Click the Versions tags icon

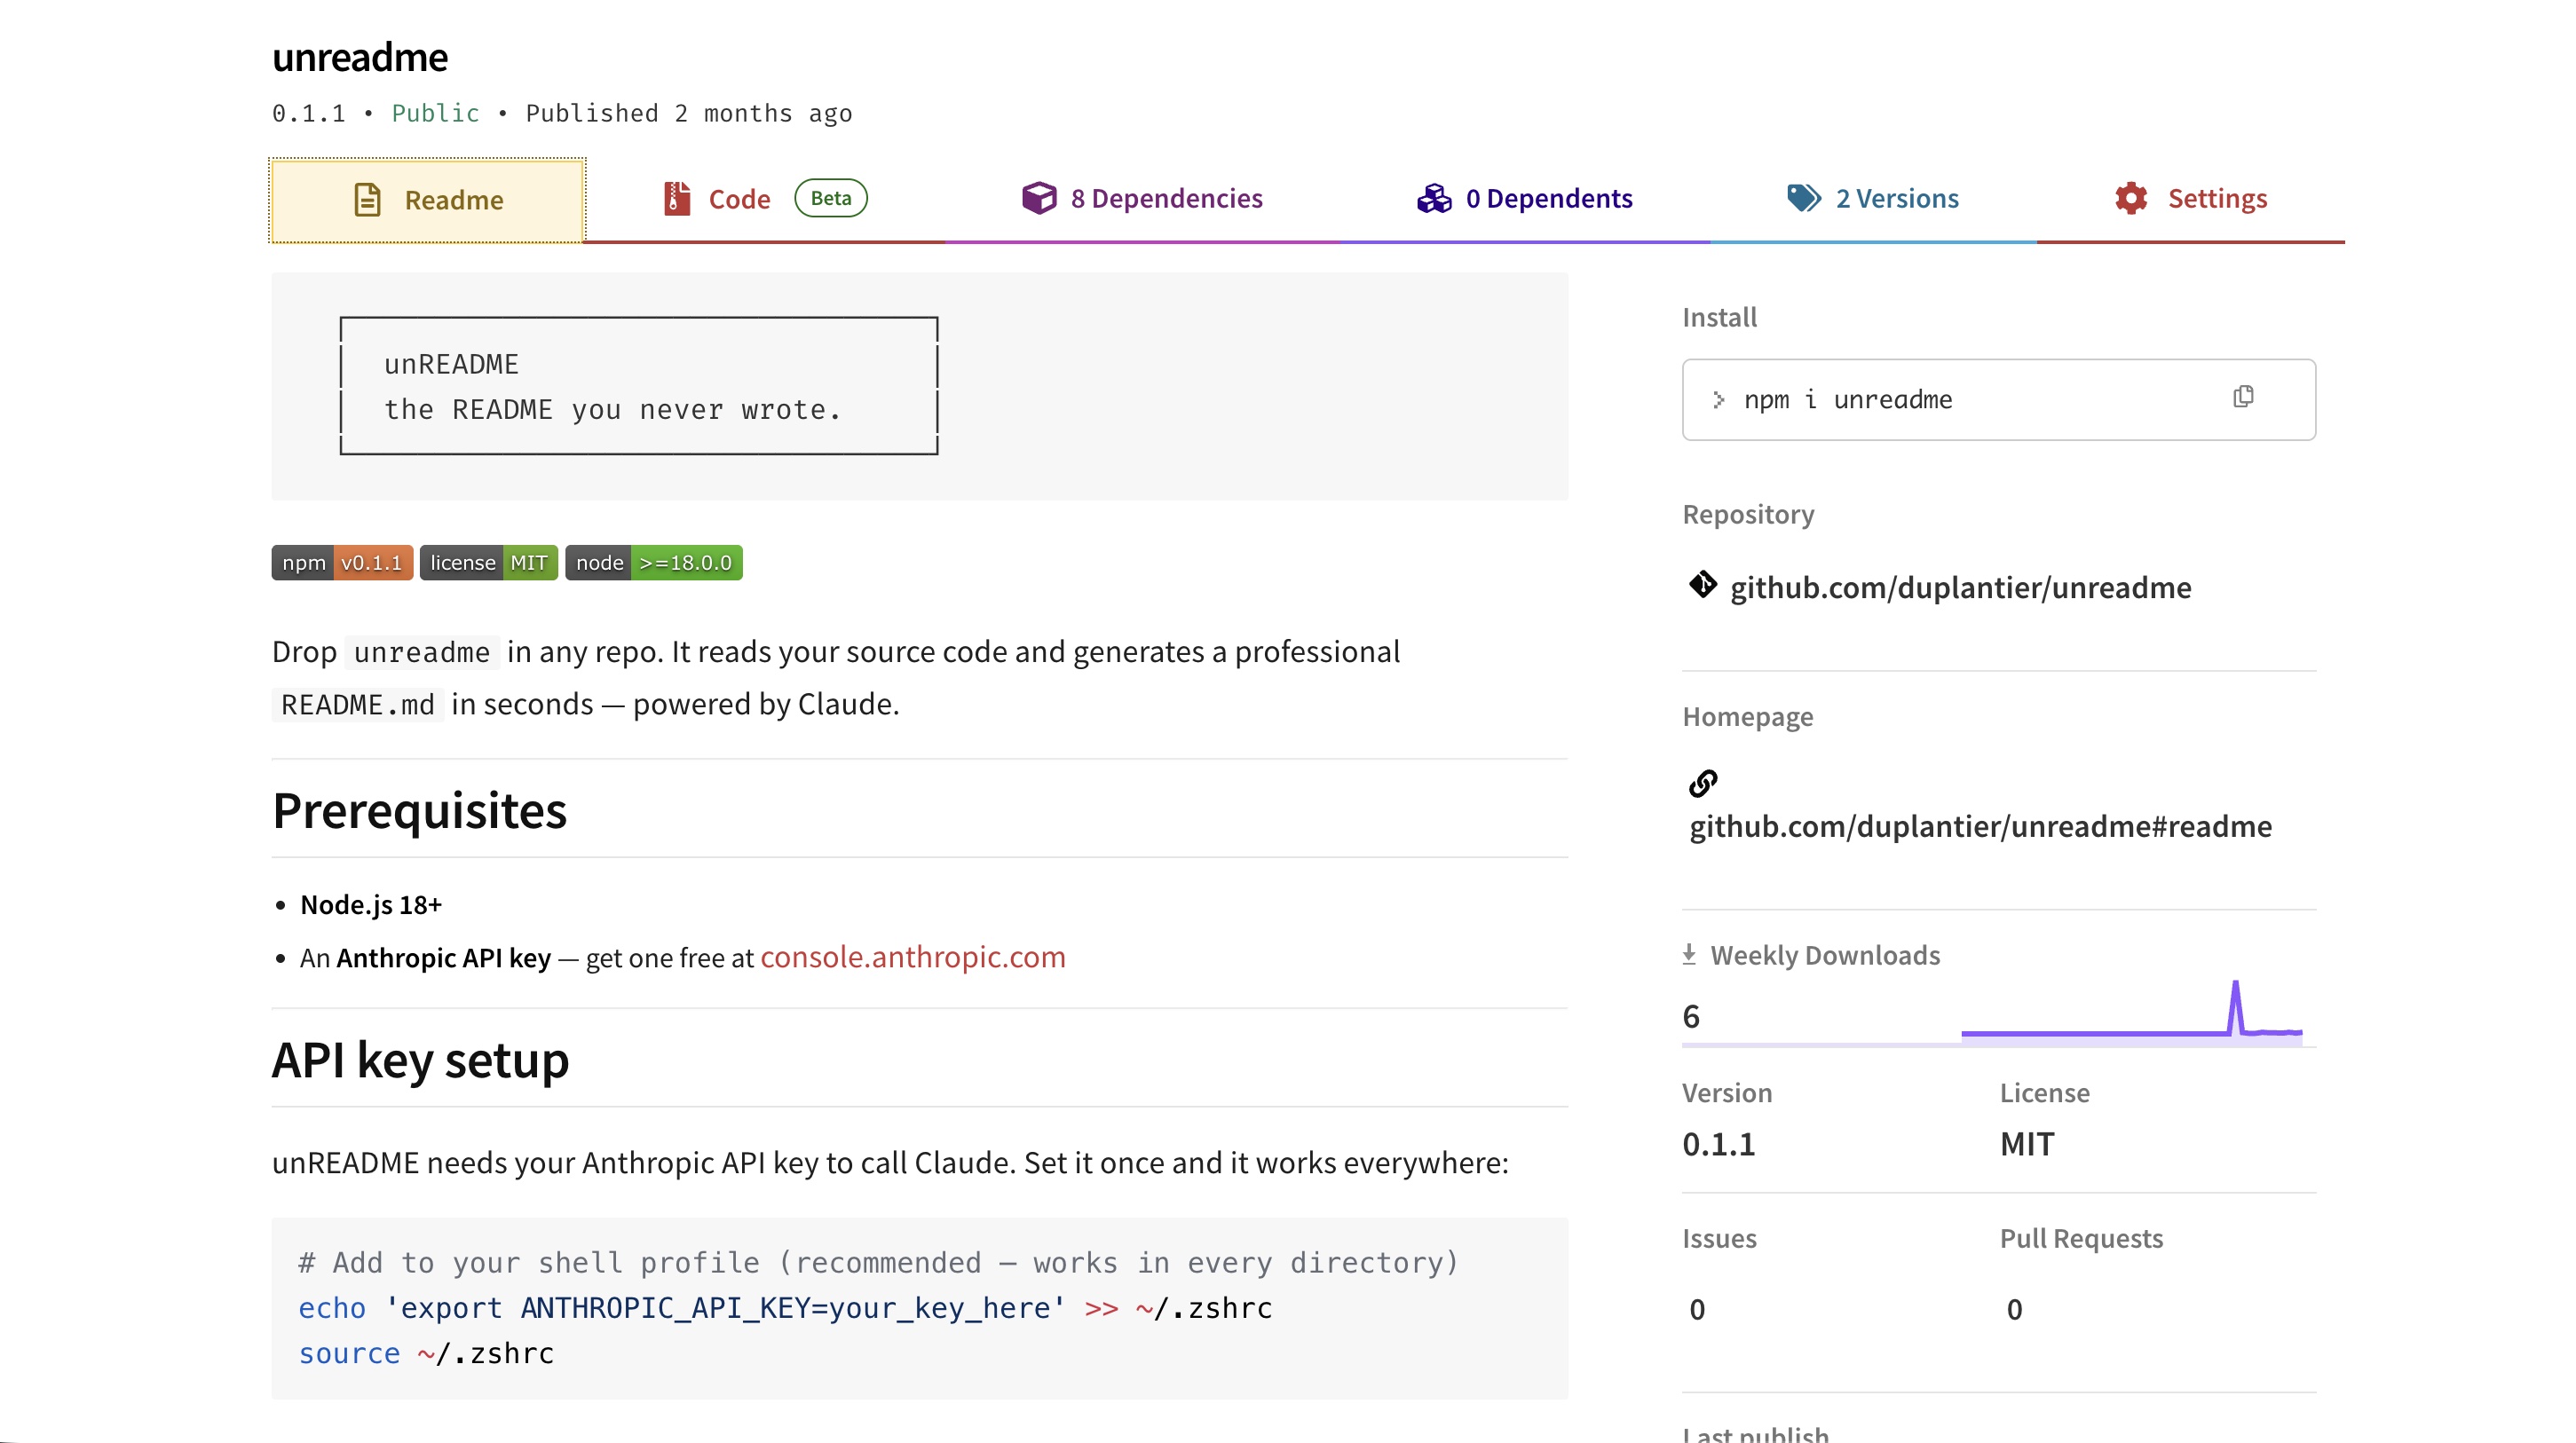point(1804,198)
